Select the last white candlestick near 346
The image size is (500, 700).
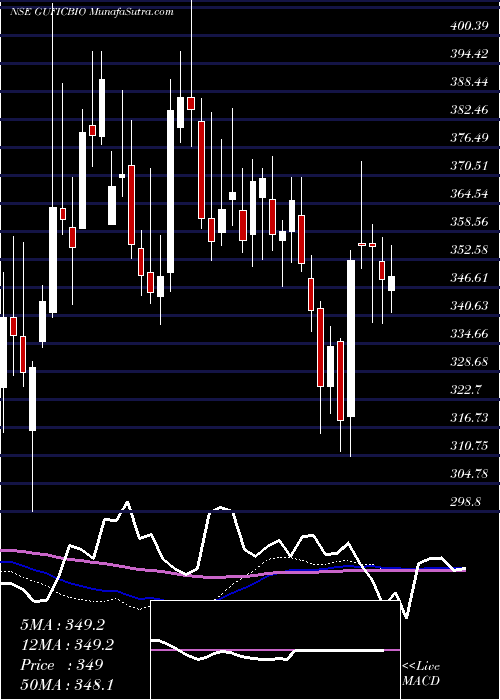392,283
